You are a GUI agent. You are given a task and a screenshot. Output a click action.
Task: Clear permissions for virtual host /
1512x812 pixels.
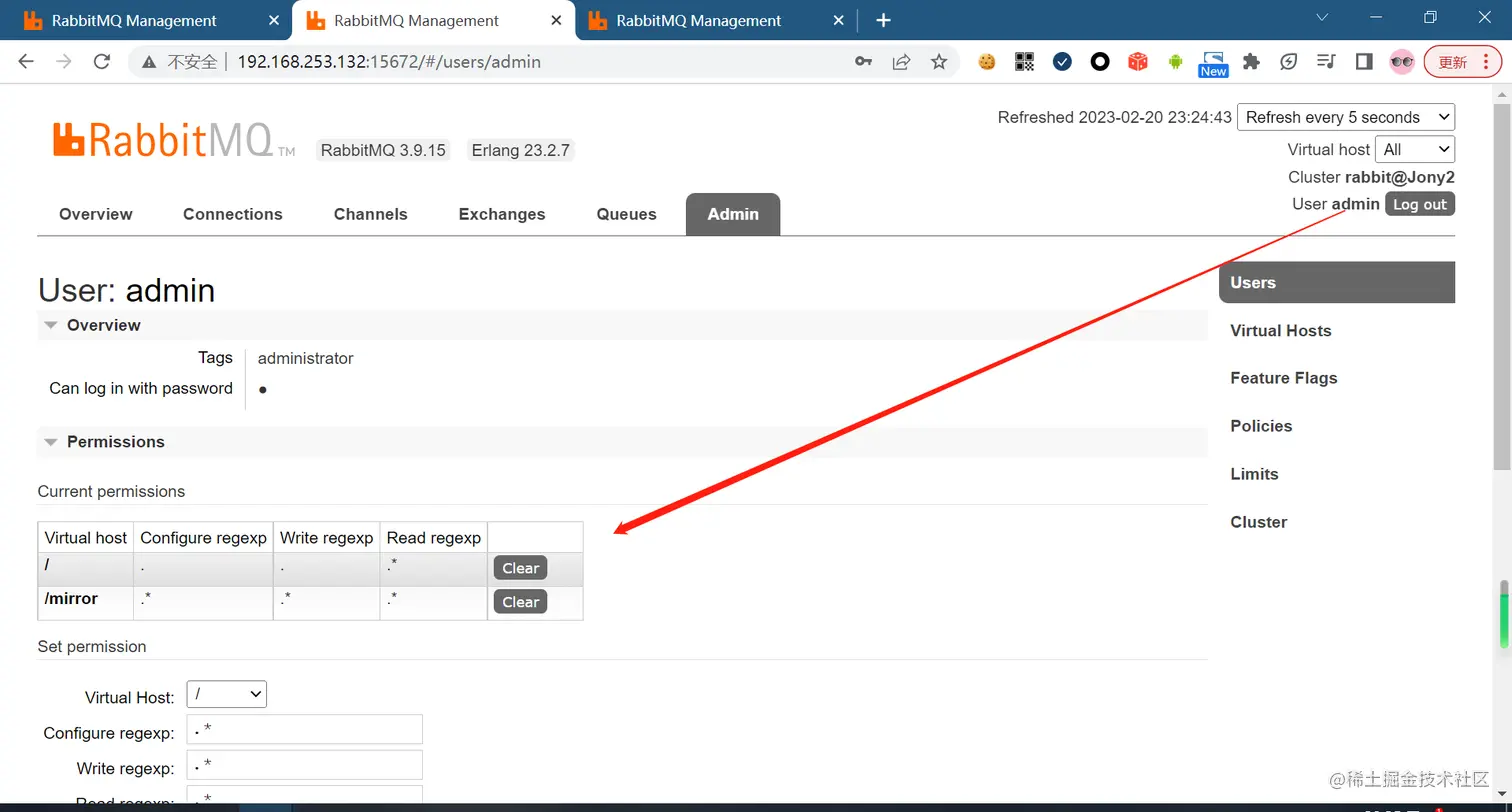tap(520, 568)
